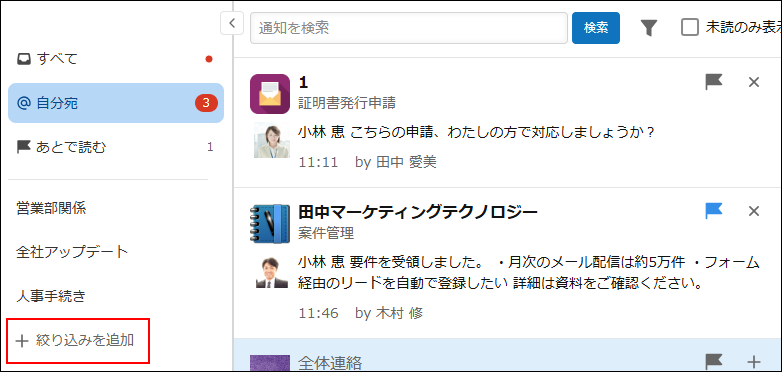Click the 証明書発行申請 app name
This screenshot has width=782, height=372.
point(347,103)
